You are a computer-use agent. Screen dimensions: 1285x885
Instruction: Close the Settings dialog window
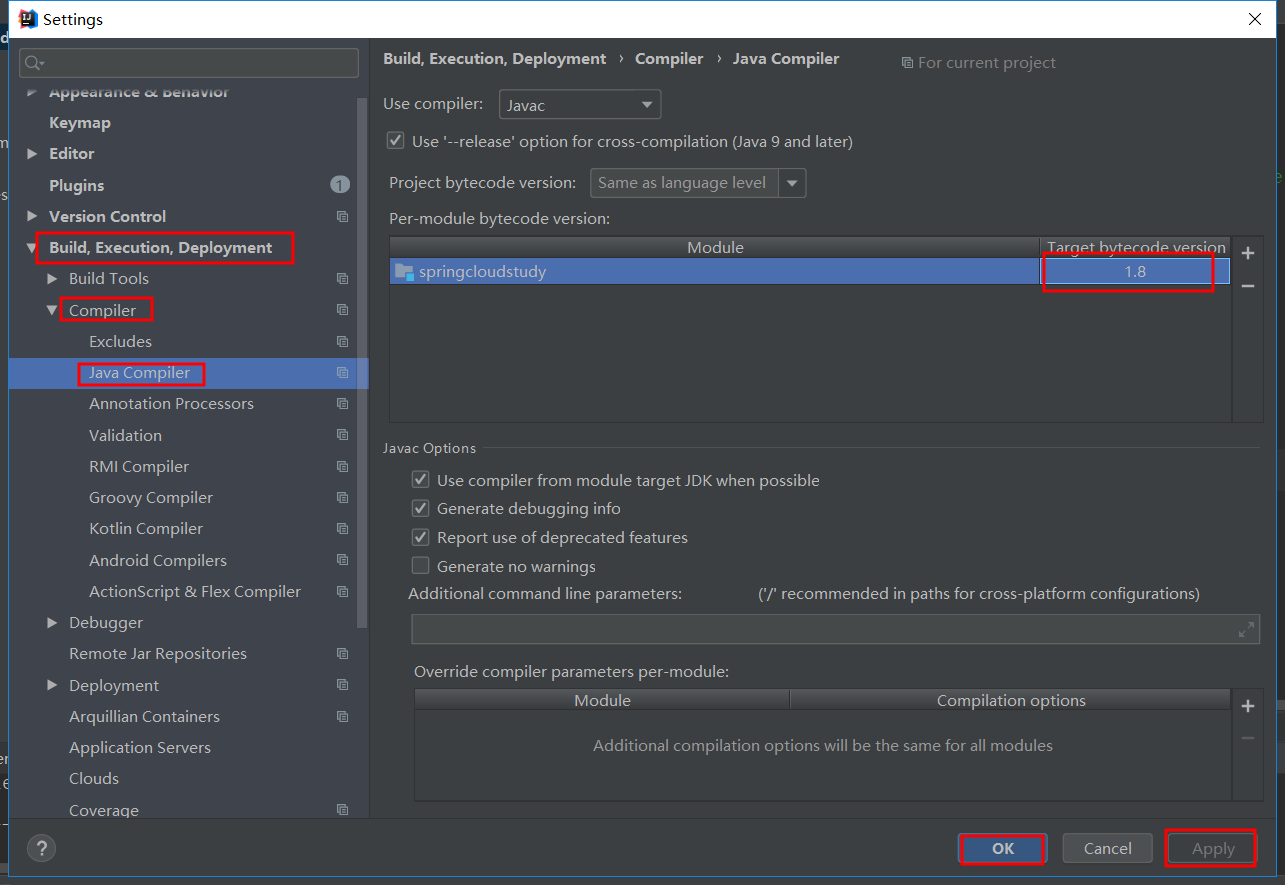[x=1255, y=19]
